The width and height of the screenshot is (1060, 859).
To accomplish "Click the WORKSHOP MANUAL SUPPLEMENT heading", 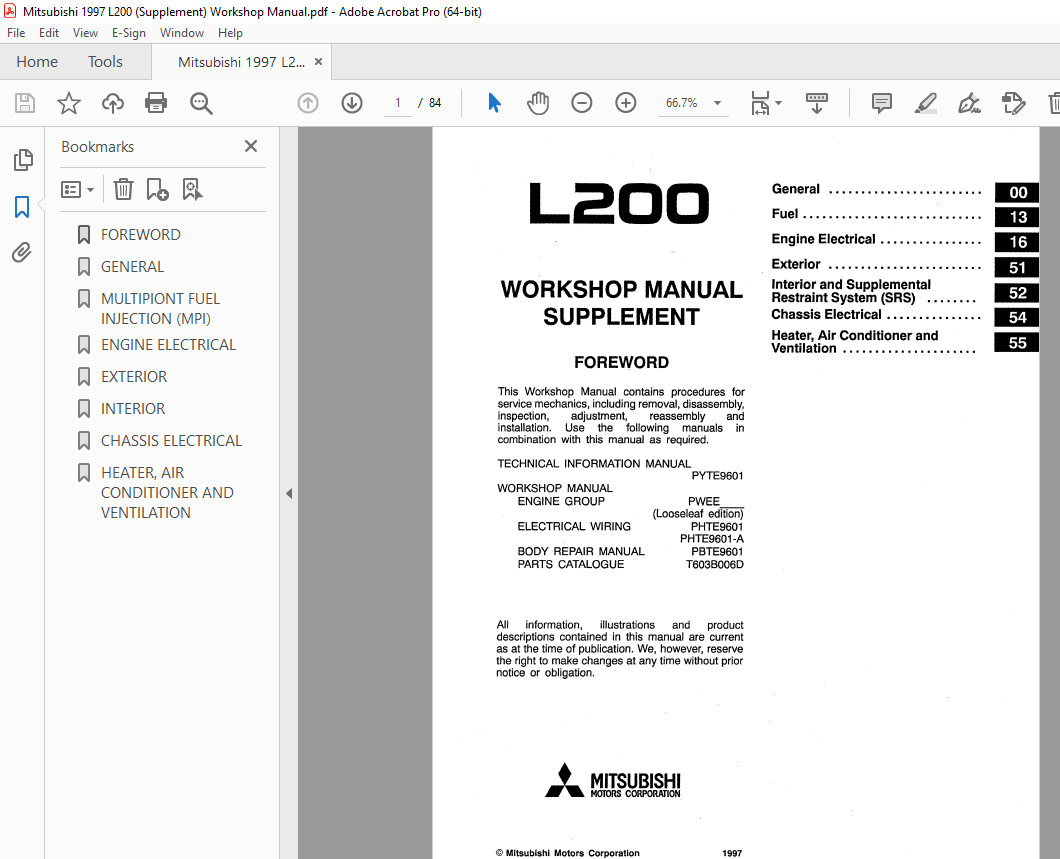I will click(621, 303).
